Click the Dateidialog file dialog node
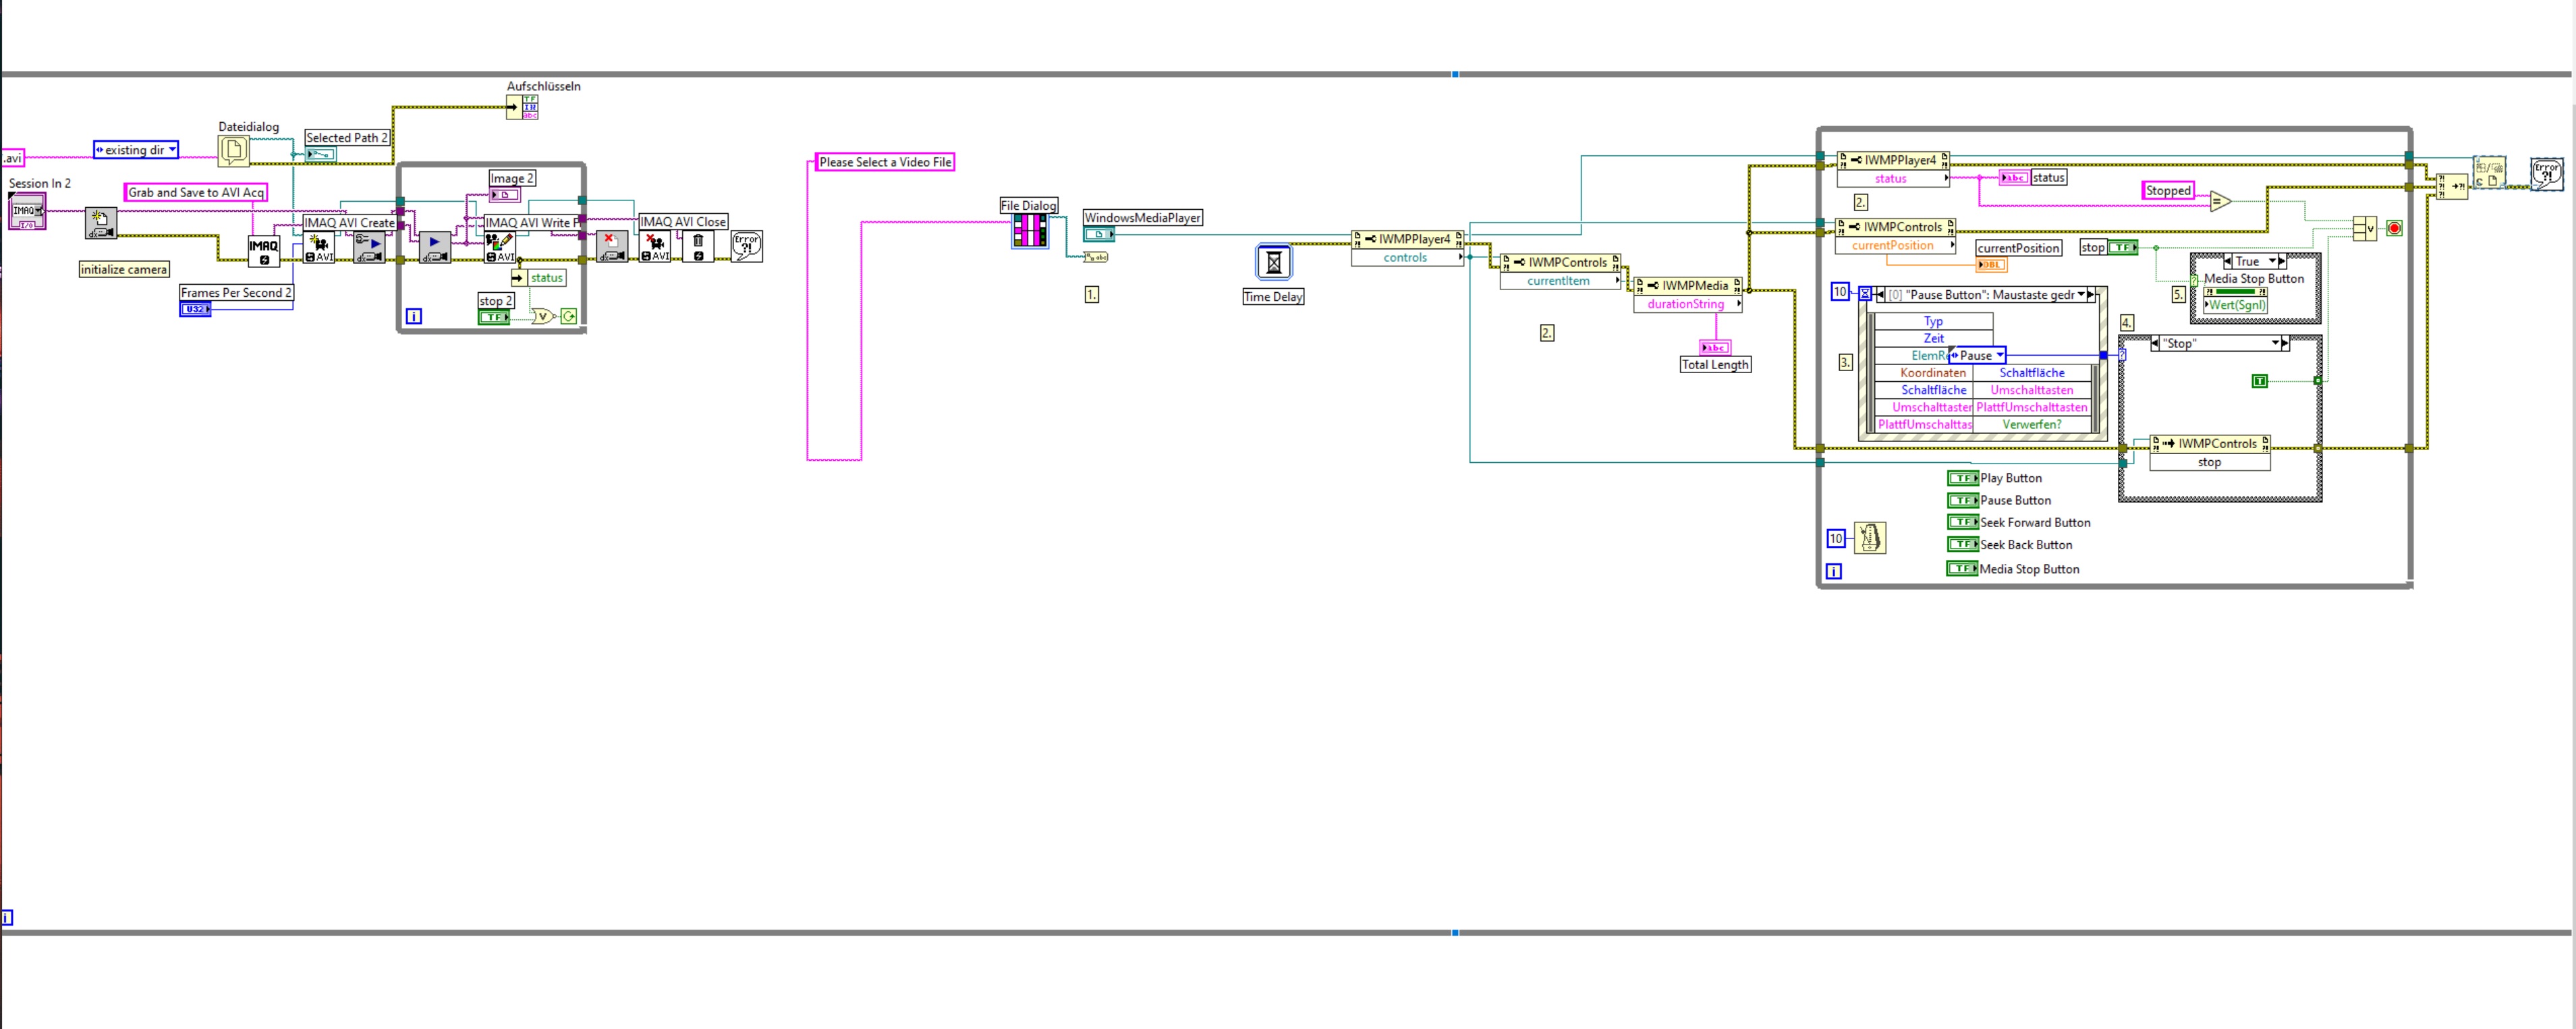 tap(233, 151)
